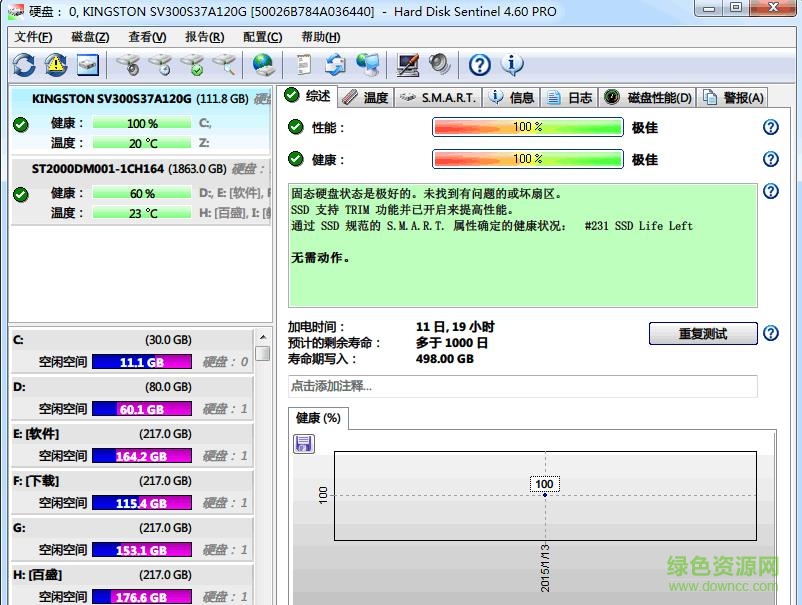This screenshot has width=802, height=605.
Task: Open the warning/problems overview icon
Action: pos(55,64)
